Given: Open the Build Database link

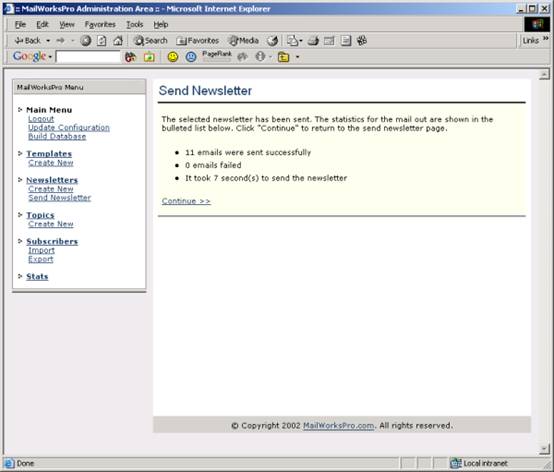Looking at the screenshot, I should (57, 136).
